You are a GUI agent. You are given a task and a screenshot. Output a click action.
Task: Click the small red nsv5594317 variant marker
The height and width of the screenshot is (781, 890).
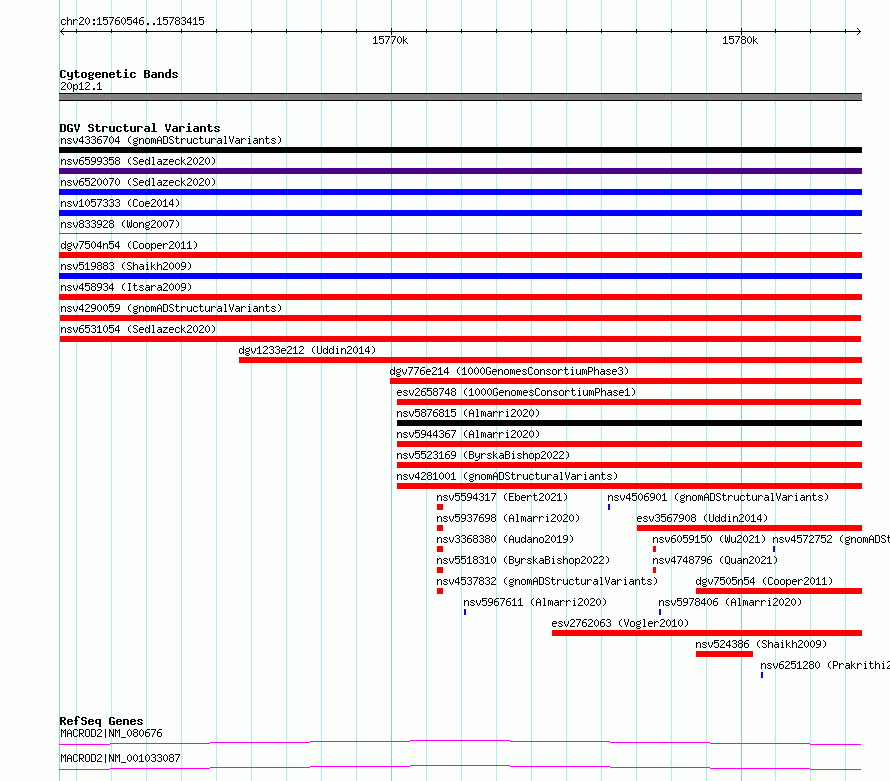click(440, 507)
